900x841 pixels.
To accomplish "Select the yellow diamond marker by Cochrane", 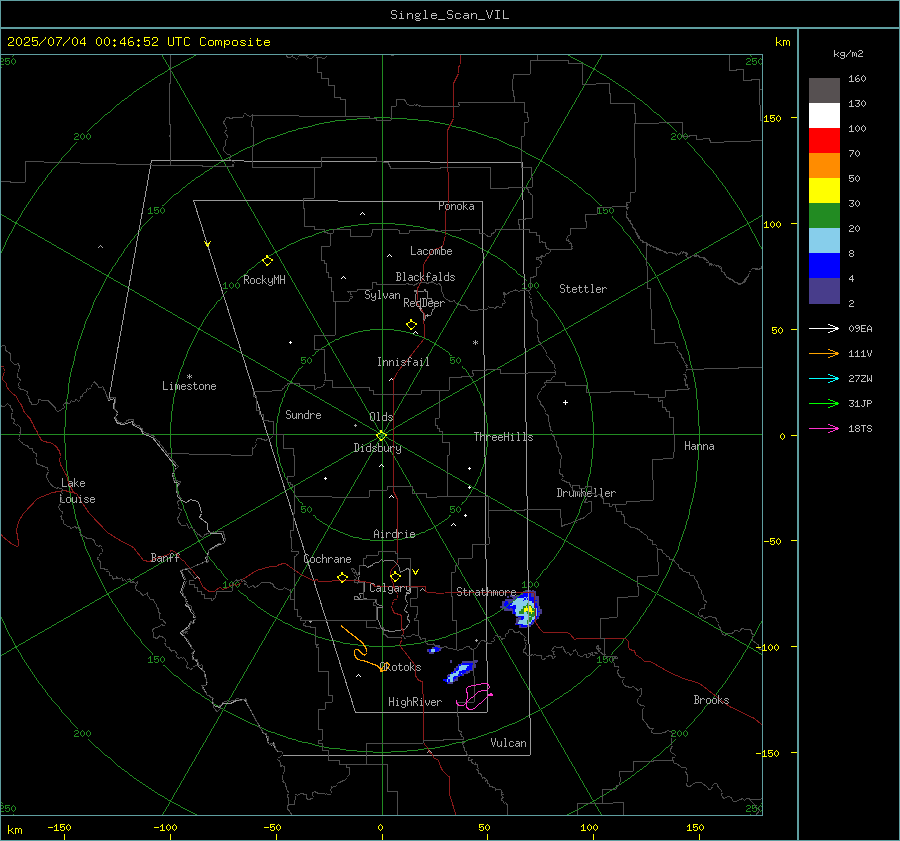I will [342, 578].
